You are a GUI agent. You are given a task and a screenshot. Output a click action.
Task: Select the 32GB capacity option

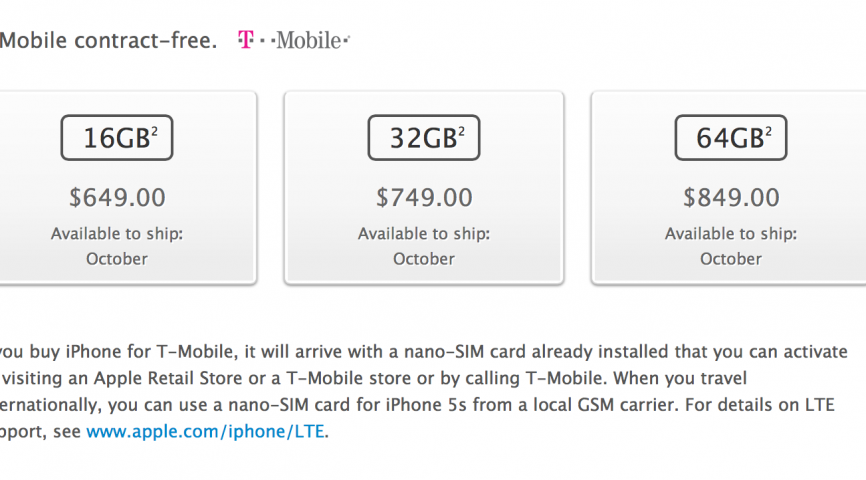[x=424, y=139]
